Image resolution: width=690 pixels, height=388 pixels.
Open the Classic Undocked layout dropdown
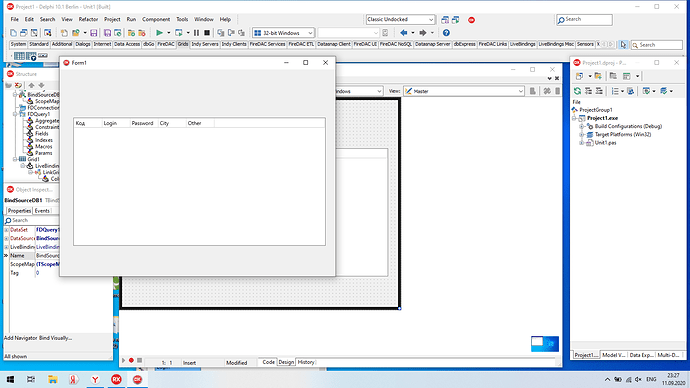[x=400, y=19]
